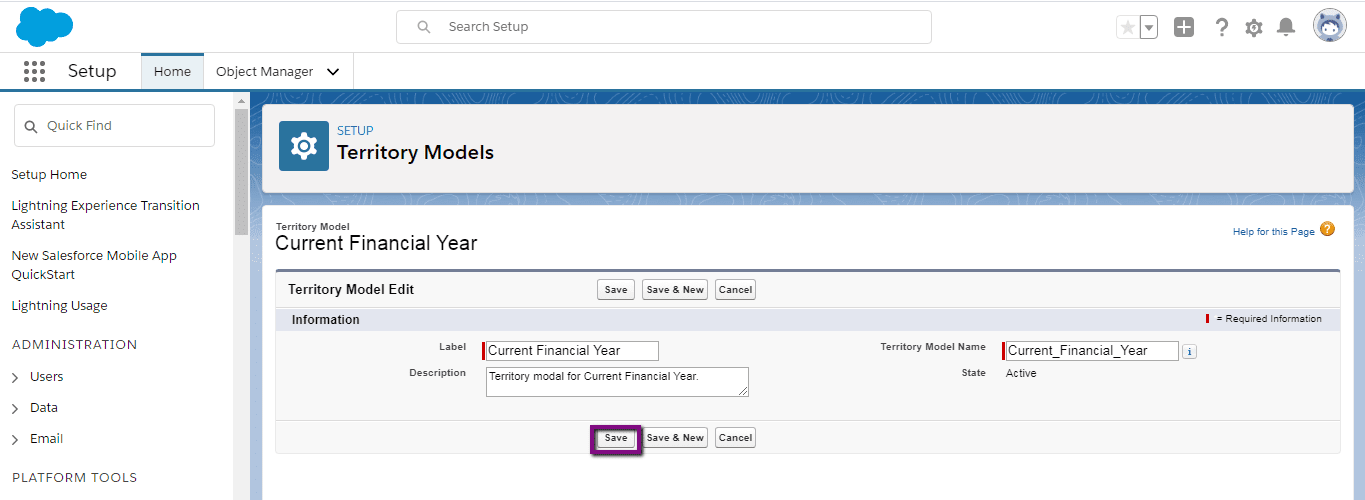Edit the Label field Current Financial Year

[572, 351]
